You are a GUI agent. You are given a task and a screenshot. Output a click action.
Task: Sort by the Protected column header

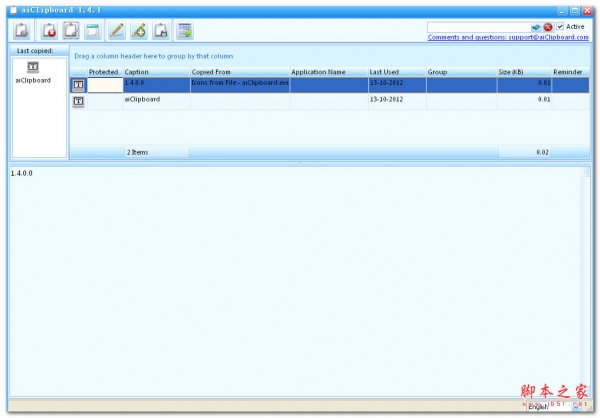(x=105, y=72)
